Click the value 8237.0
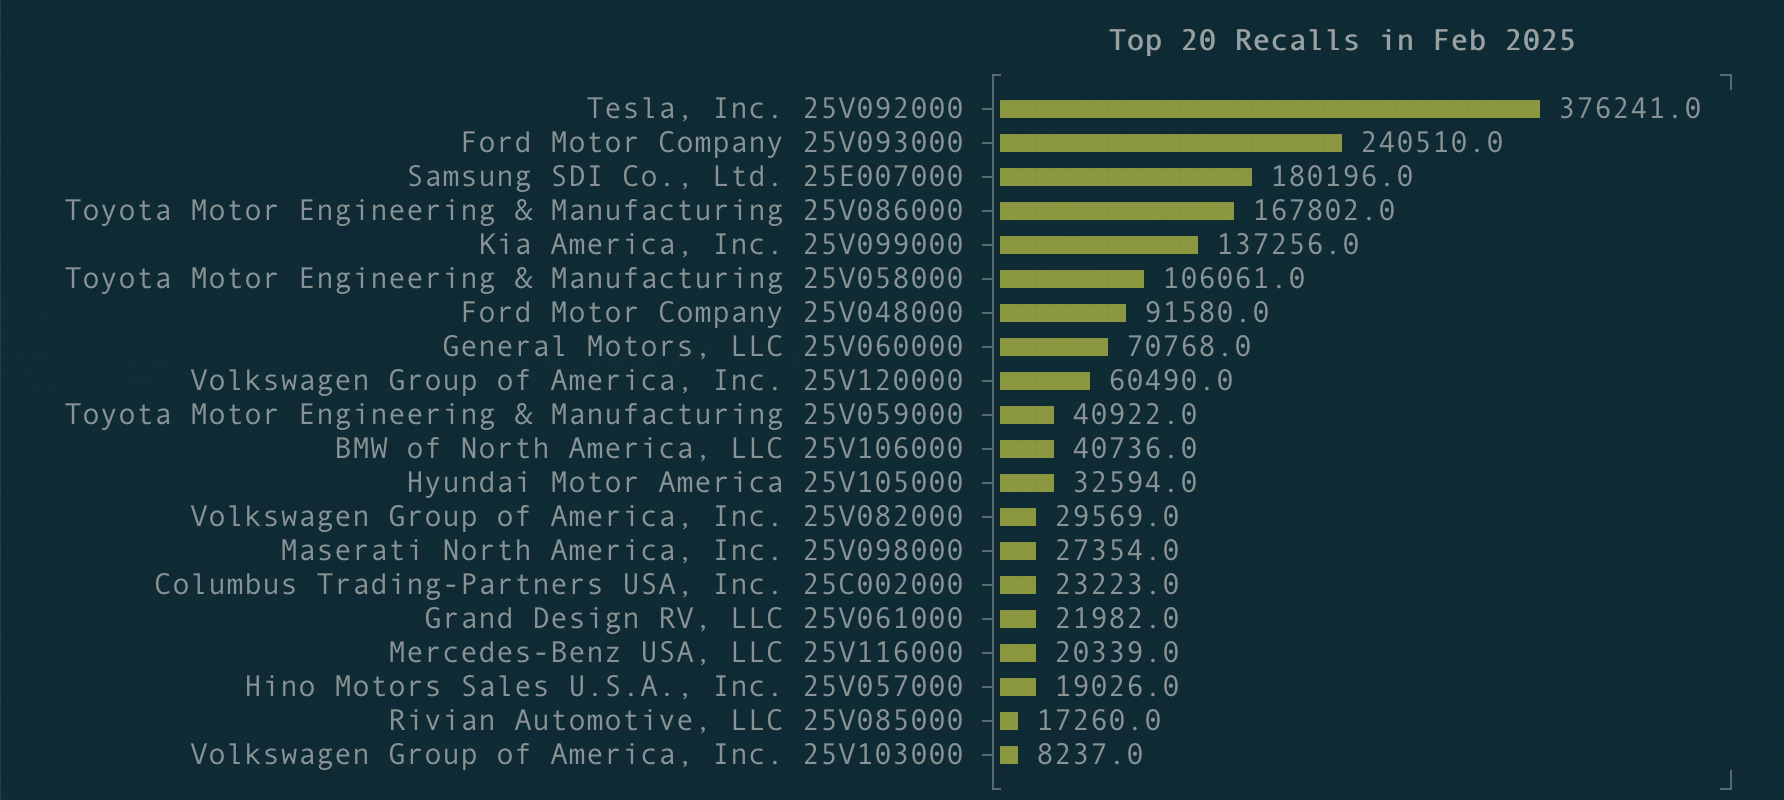 [1090, 754]
